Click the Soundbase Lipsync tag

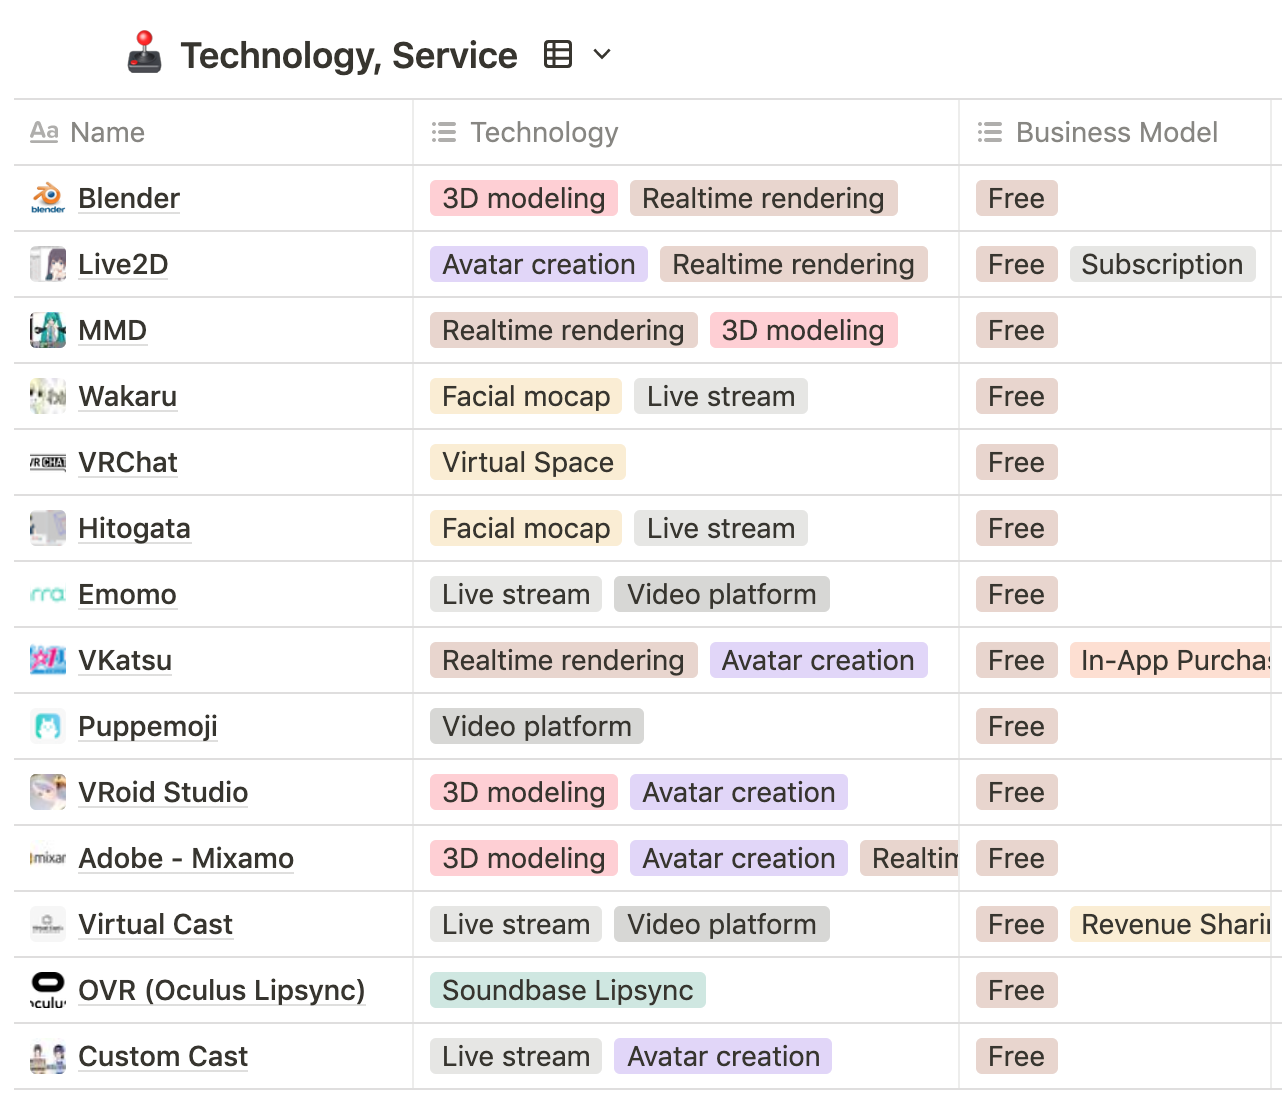pos(568,990)
